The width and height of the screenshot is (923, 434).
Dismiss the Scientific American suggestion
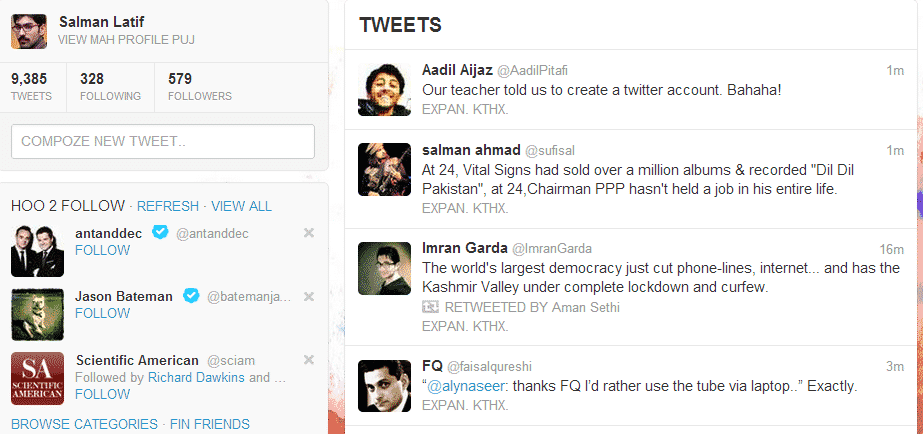308,360
